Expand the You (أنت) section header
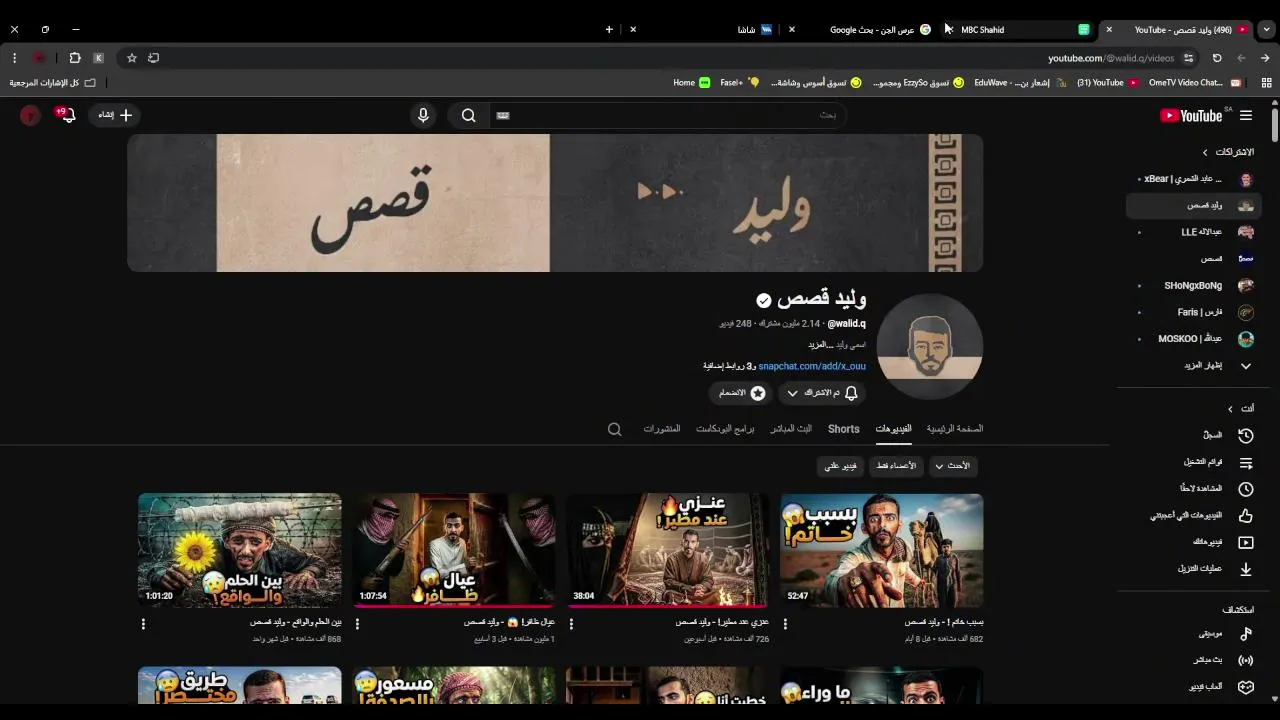The width and height of the screenshot is (1280, 720). (x=1240, y=408)
